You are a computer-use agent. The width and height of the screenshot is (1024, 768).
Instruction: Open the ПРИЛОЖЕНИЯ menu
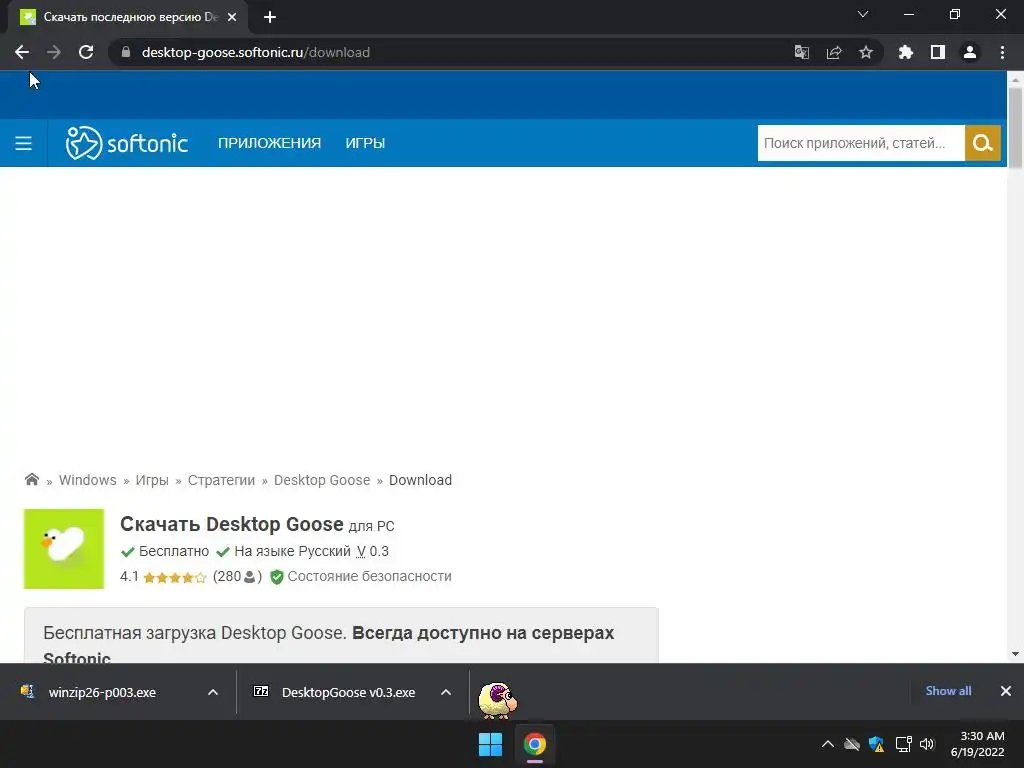pos(270,143)
